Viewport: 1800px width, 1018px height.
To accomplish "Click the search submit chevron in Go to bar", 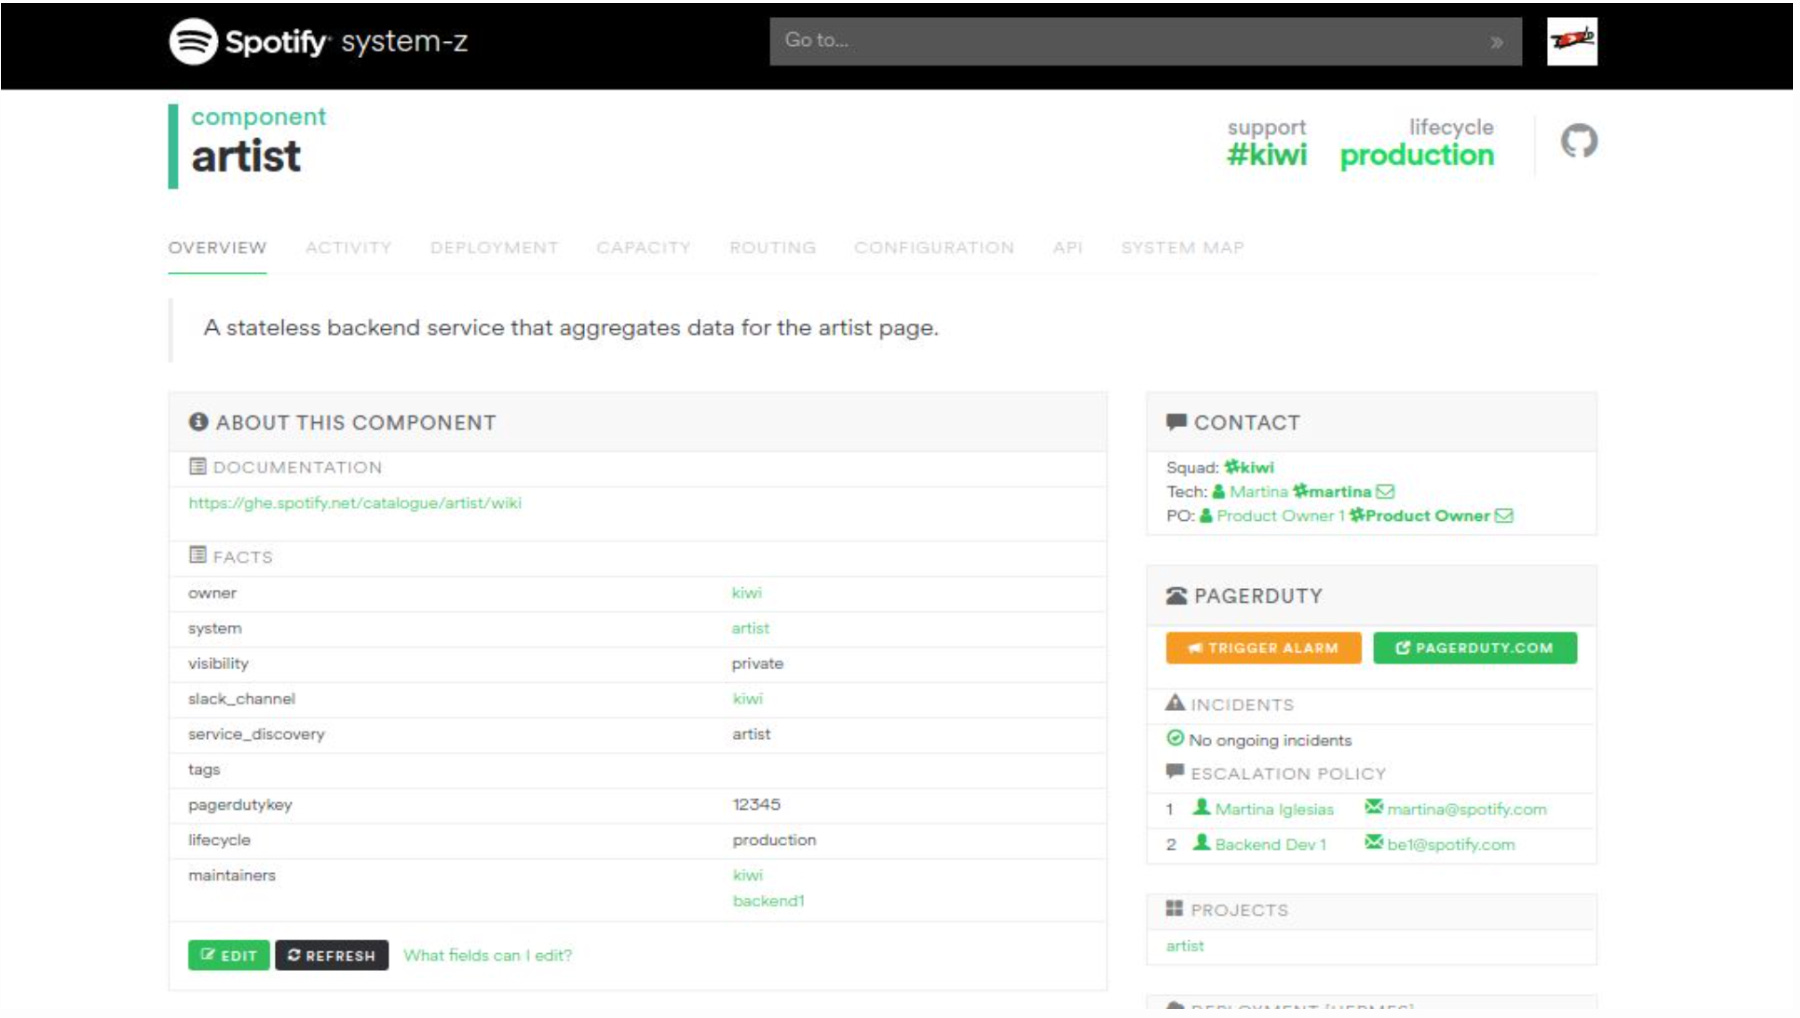I will pos(1497,42).
